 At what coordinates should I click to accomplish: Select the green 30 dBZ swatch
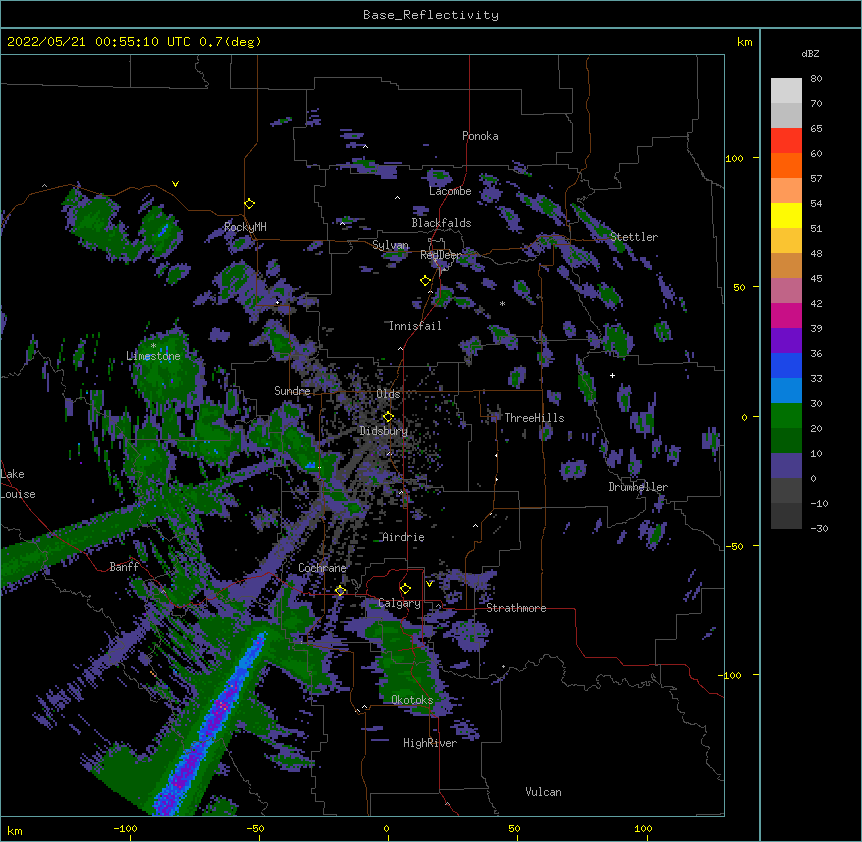(x=786, y=416)
